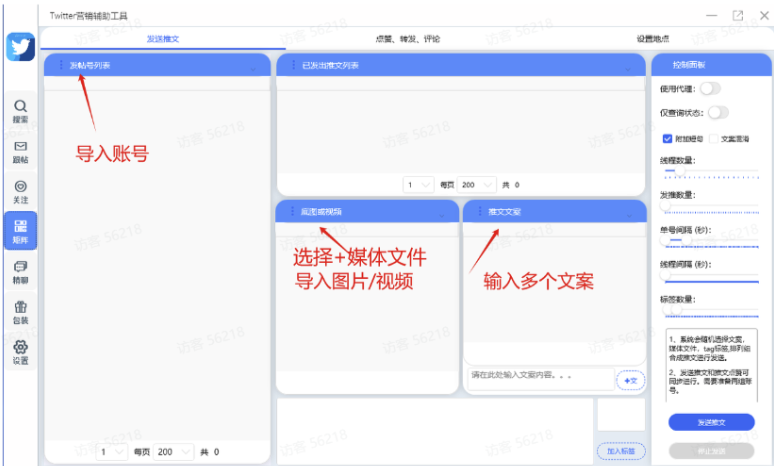This screenshot has height=466, width=774.
Task: Click the +文 add copy button
Action: tap(631, 381)
